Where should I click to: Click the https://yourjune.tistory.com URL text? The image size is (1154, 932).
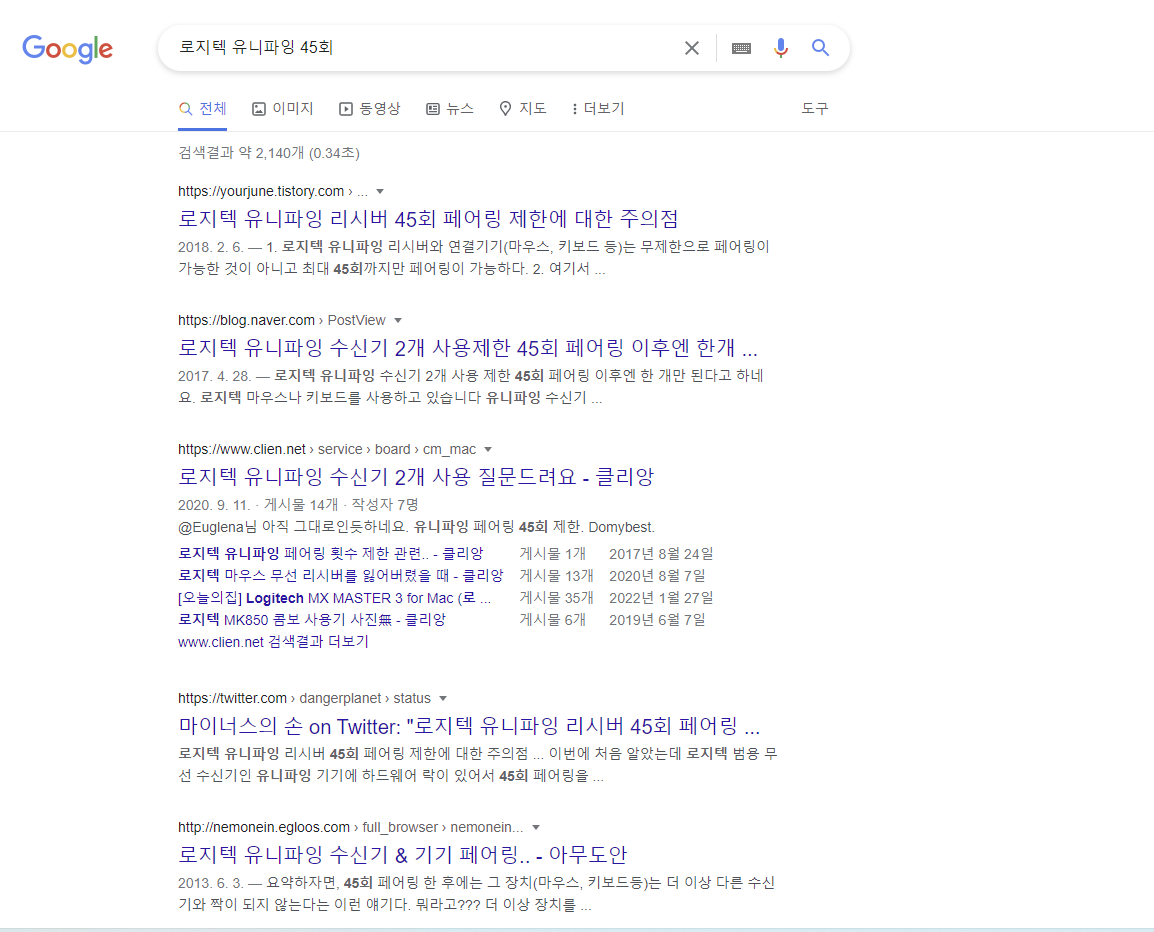click(261, 191)
